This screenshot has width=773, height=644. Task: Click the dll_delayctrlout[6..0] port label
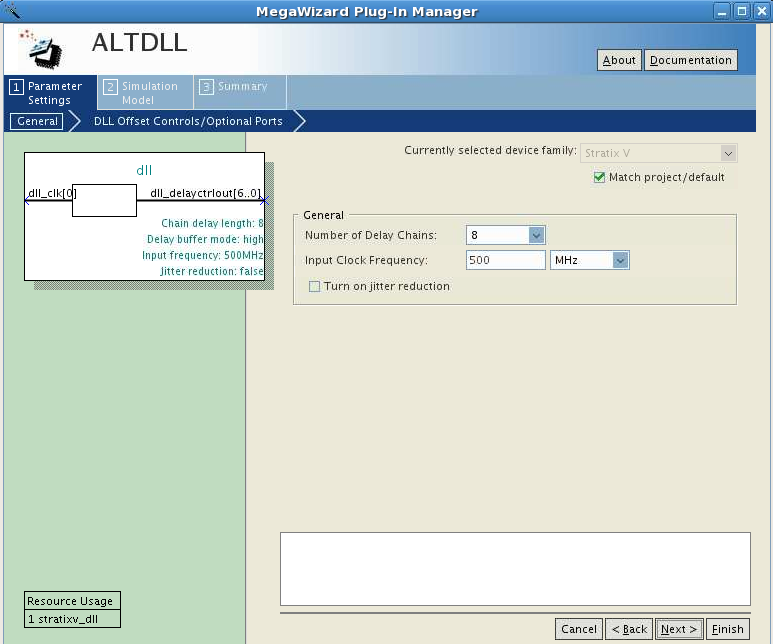(x=206, y=193)
